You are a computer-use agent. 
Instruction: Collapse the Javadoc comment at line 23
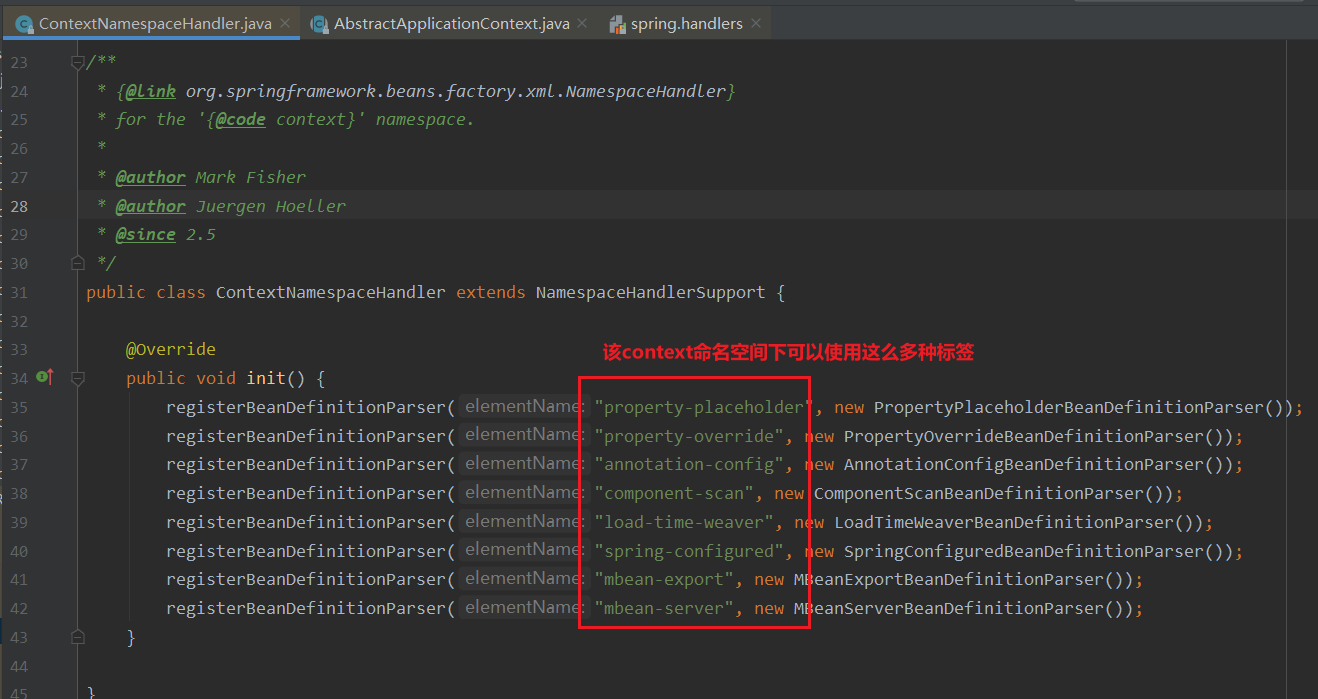78,63
